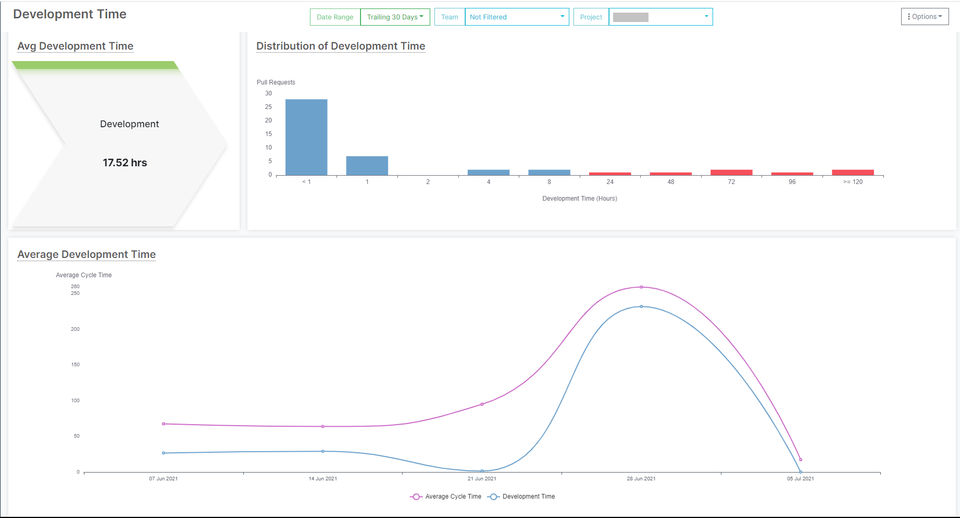Select the red bar for >= 120 hours
Viewport: 960px width, 518px height.
(853, 173)
